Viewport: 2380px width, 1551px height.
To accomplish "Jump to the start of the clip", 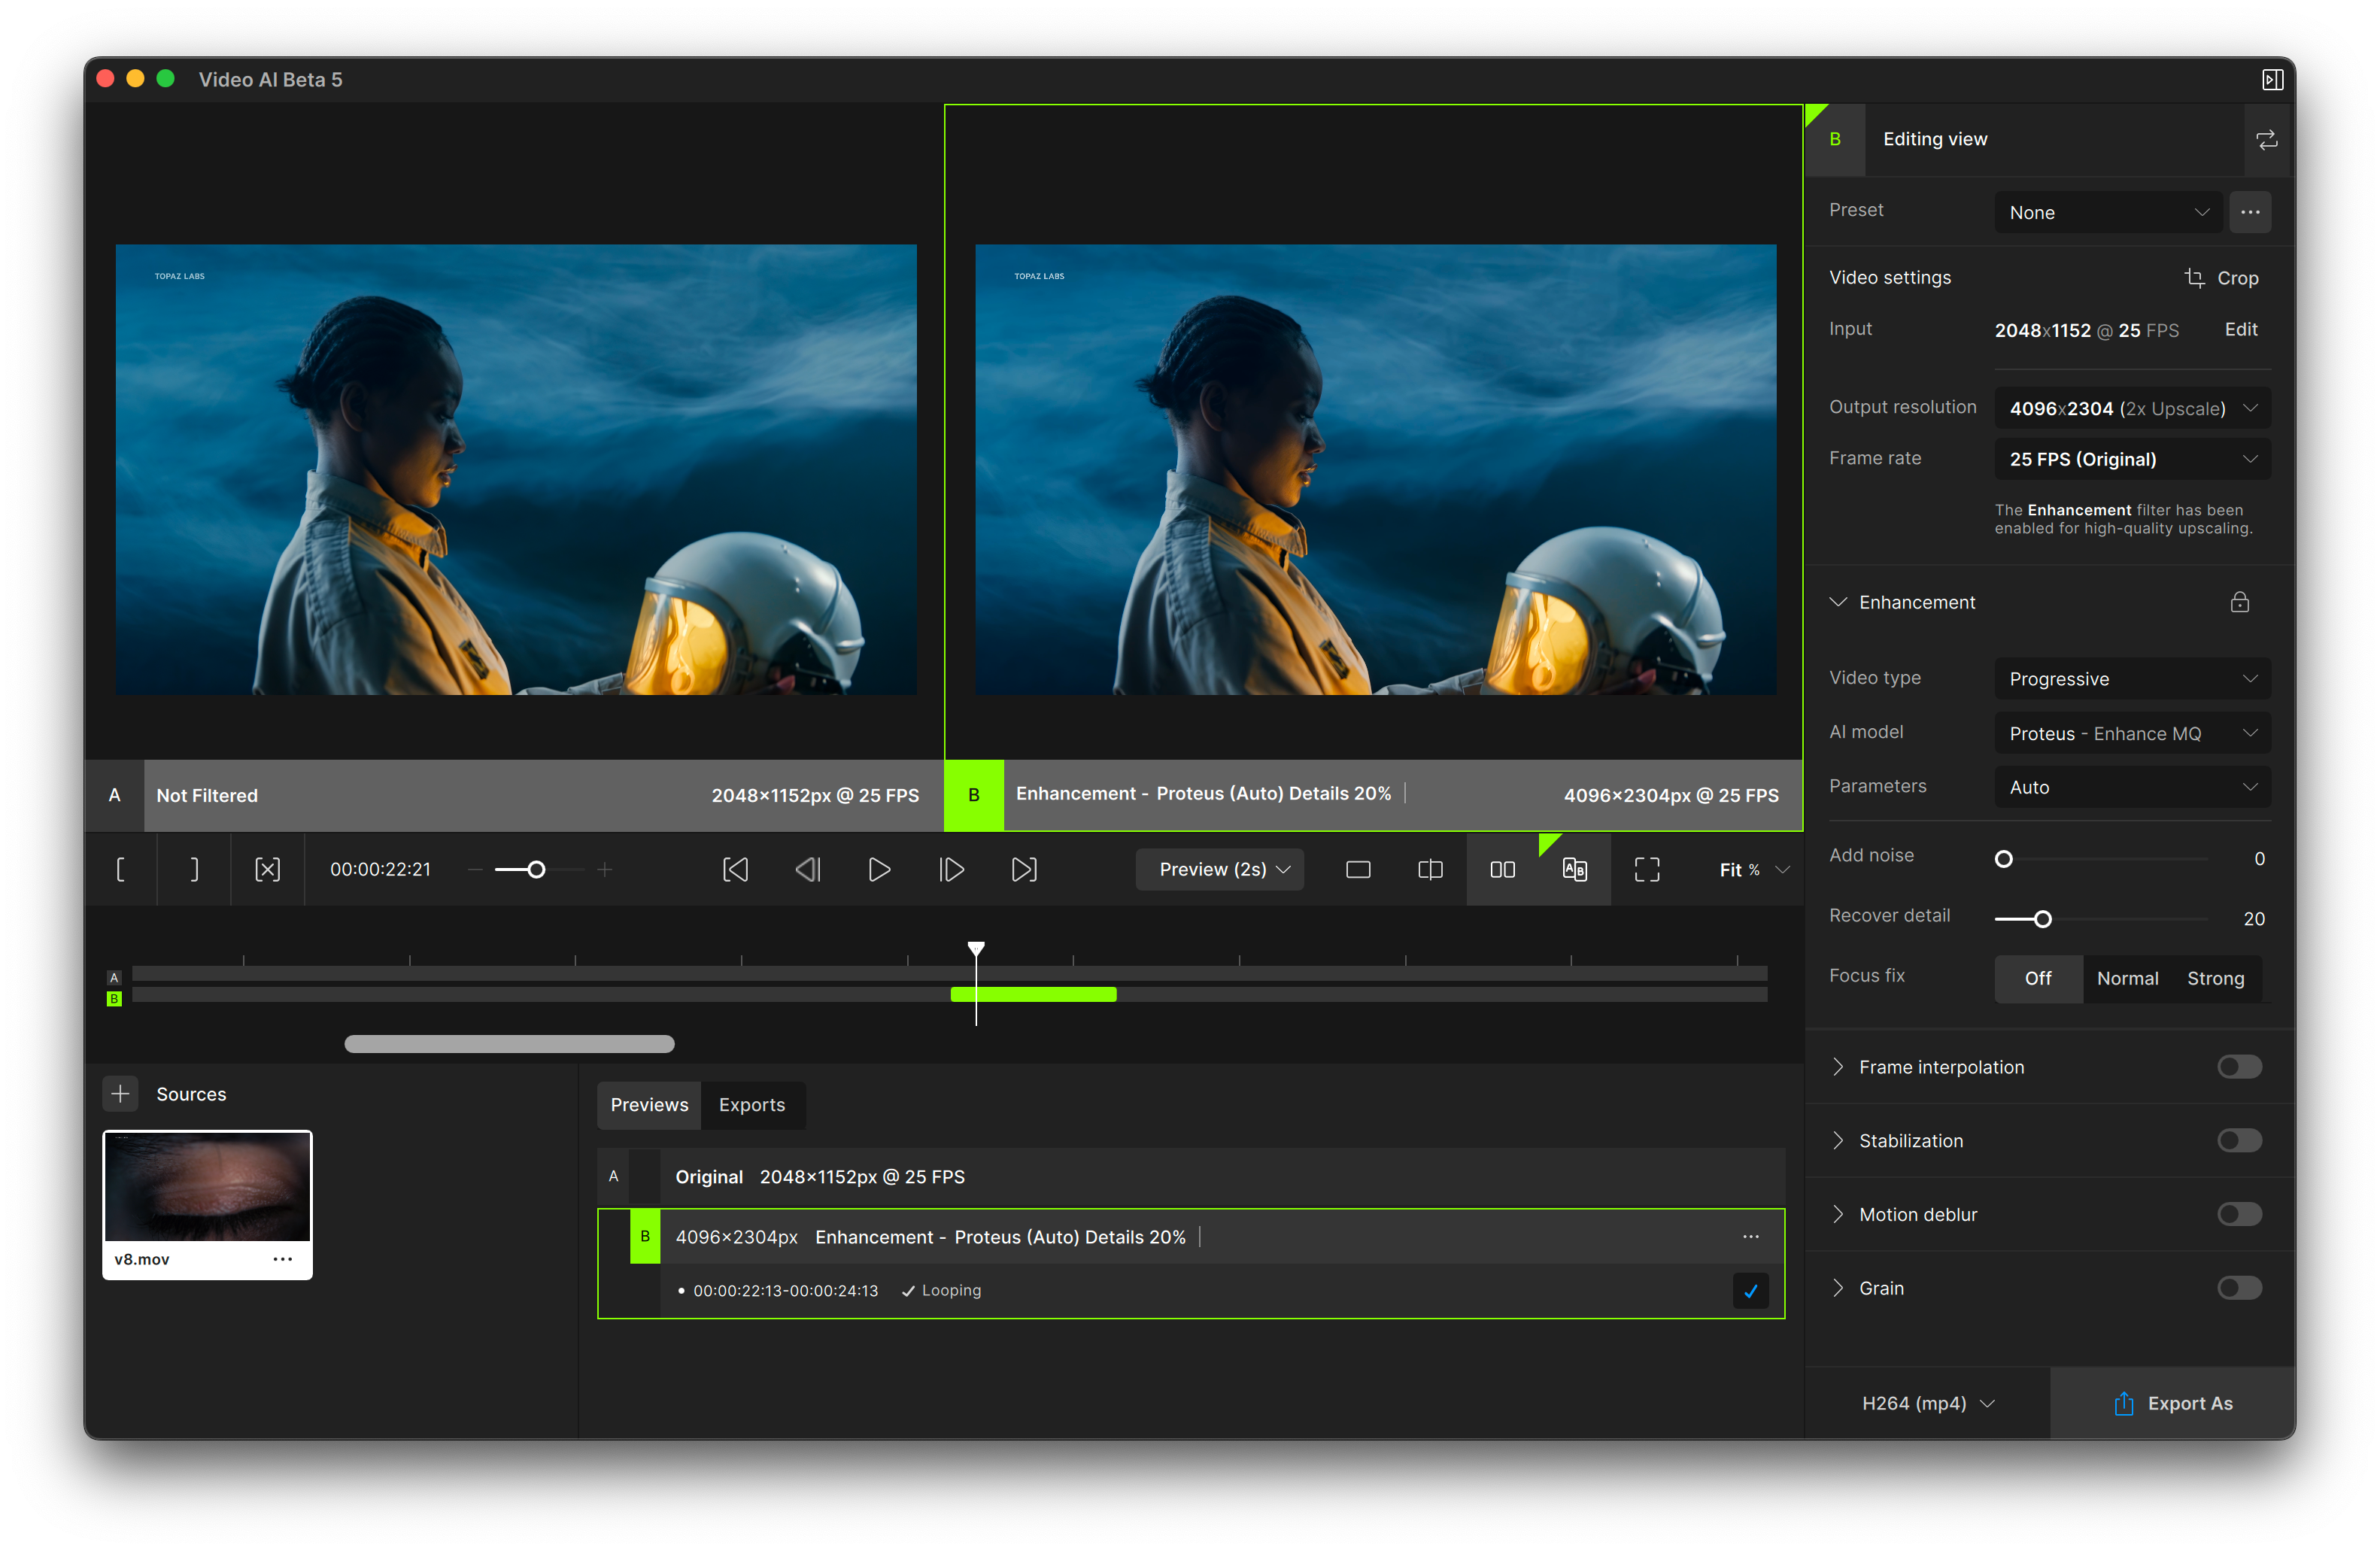I will coord(735,870).
